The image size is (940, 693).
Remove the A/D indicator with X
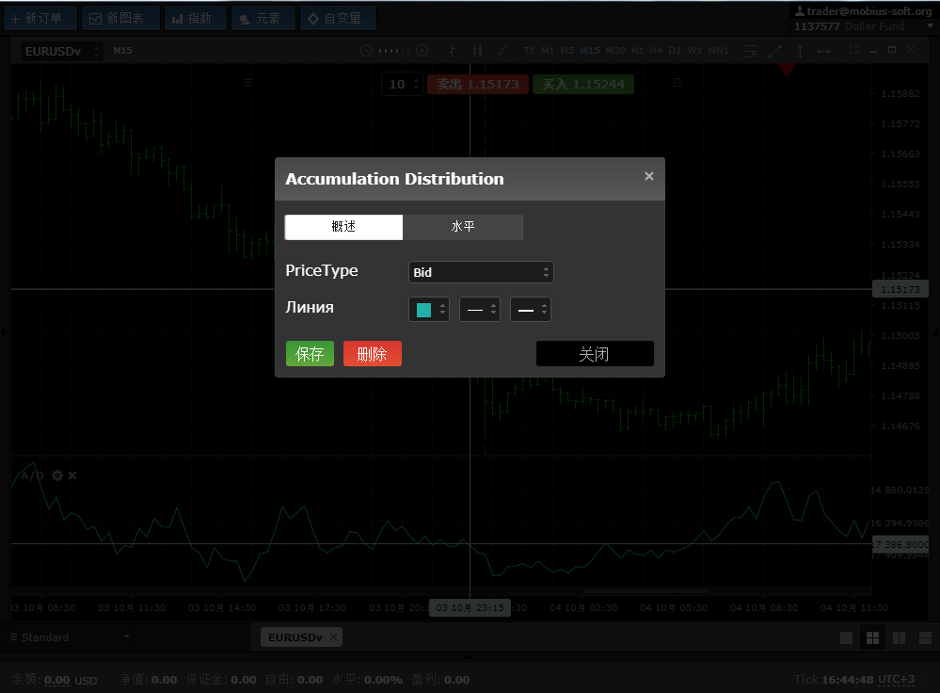[73, 475]
